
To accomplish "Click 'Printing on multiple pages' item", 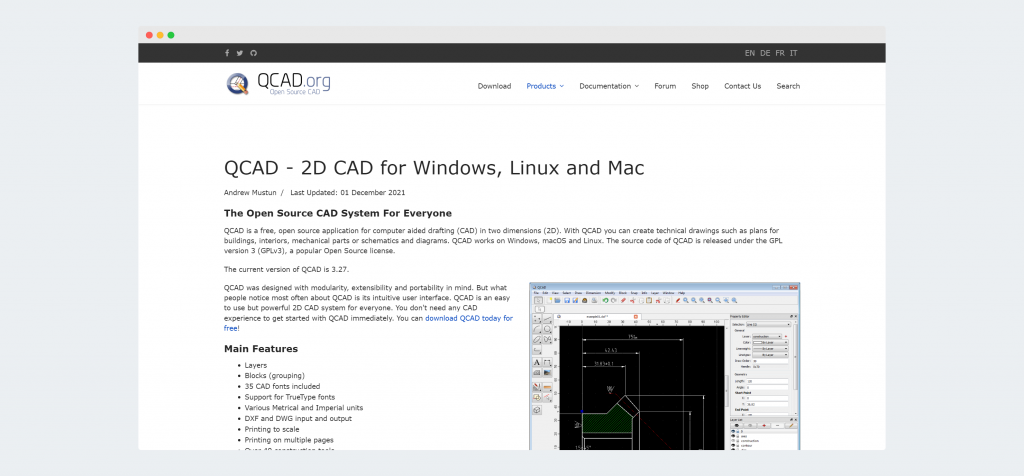I will click(x=289, y=440).
